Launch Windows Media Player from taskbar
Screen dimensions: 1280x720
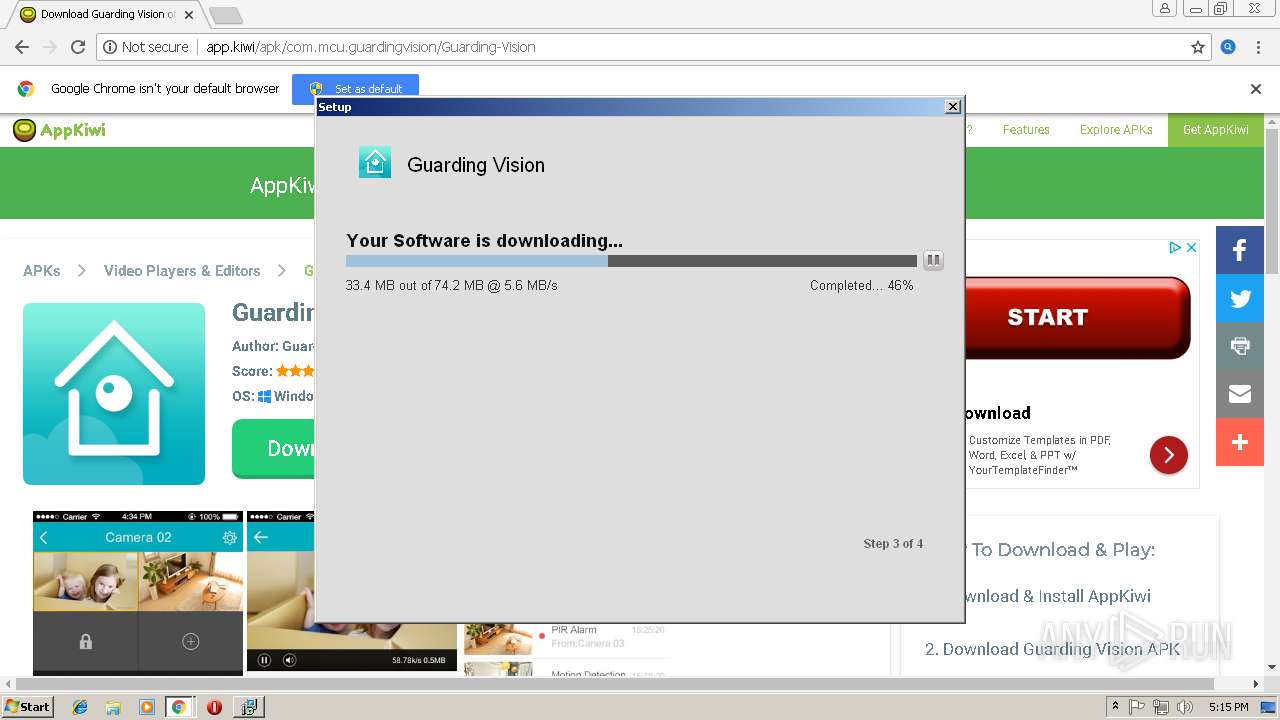click(146, 707)
